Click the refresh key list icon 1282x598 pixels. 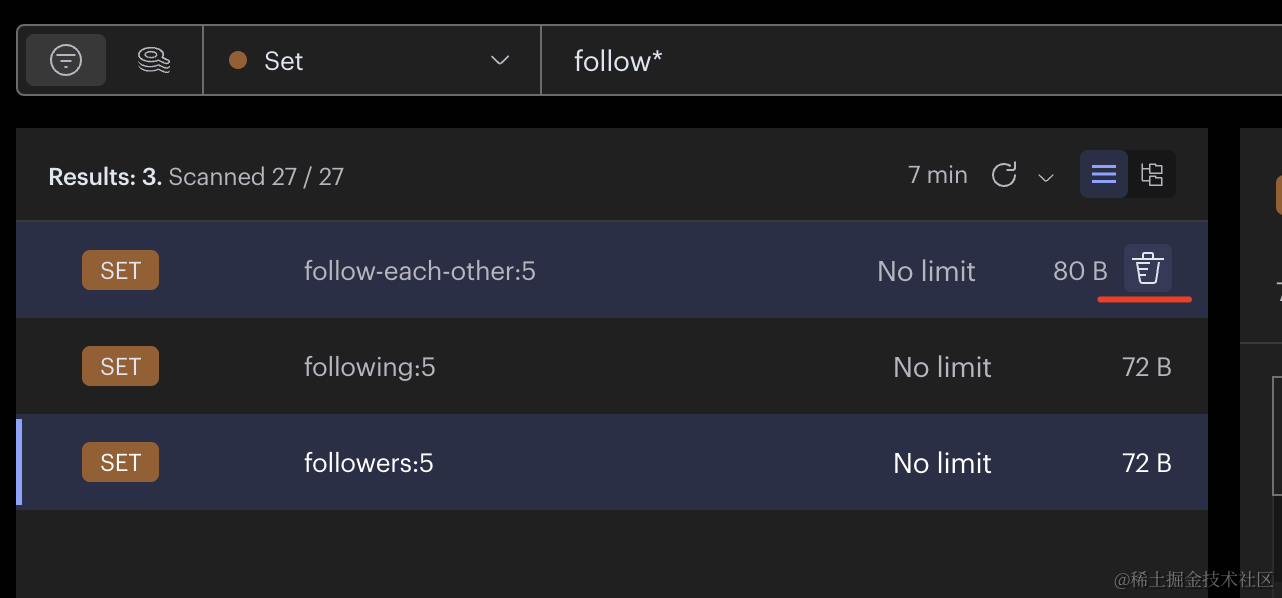(x=1004, y=175)
